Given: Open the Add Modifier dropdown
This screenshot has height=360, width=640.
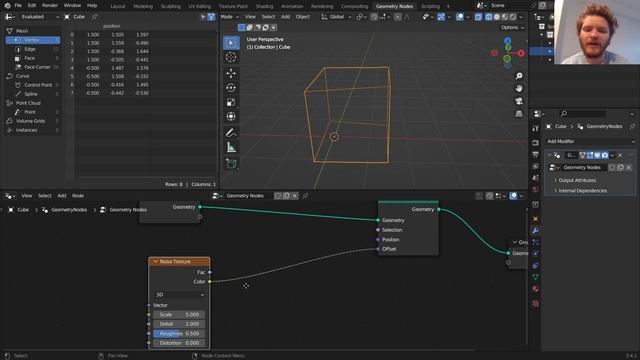Looking at the screenshot, I should pos(590,141).
